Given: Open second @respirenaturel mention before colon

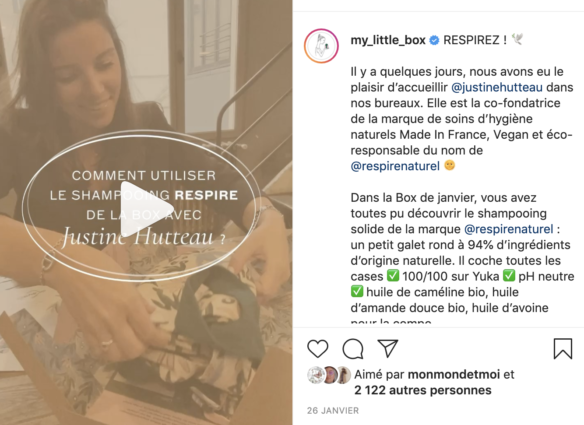Looking at the screenshot, I should (x=508, y=229).
